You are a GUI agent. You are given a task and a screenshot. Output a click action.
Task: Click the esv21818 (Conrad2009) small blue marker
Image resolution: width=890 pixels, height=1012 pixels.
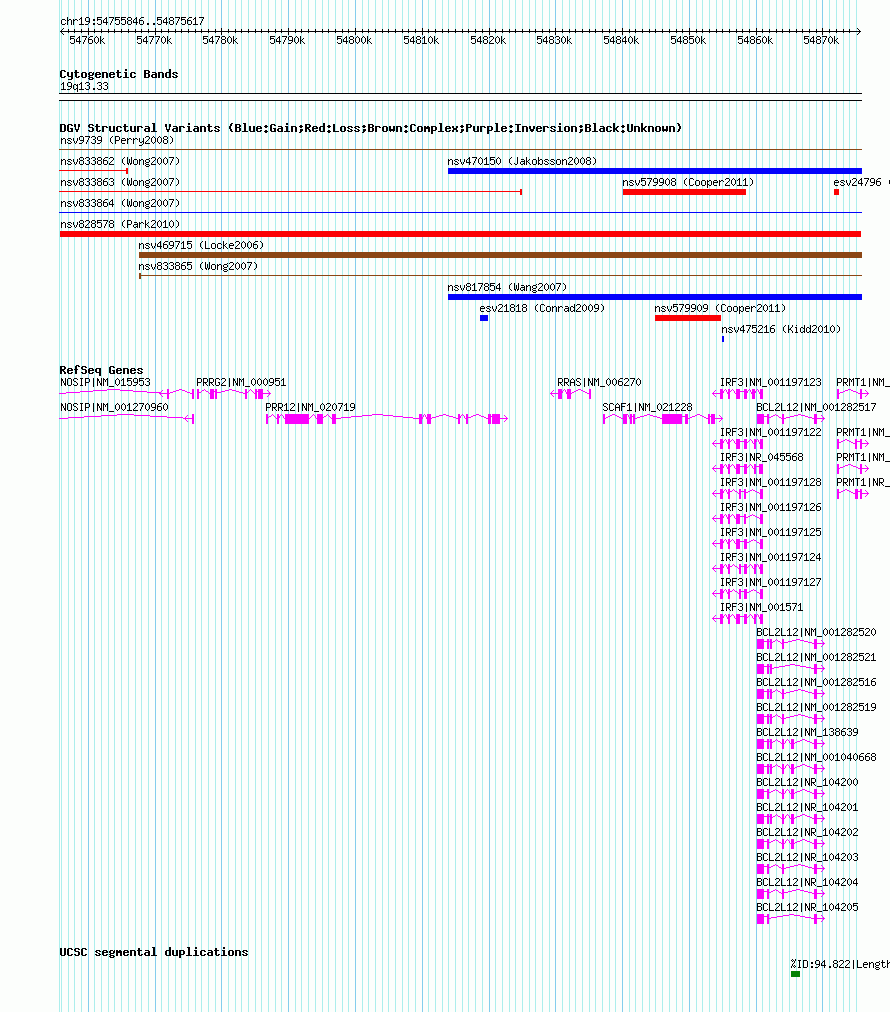(484, 318)
